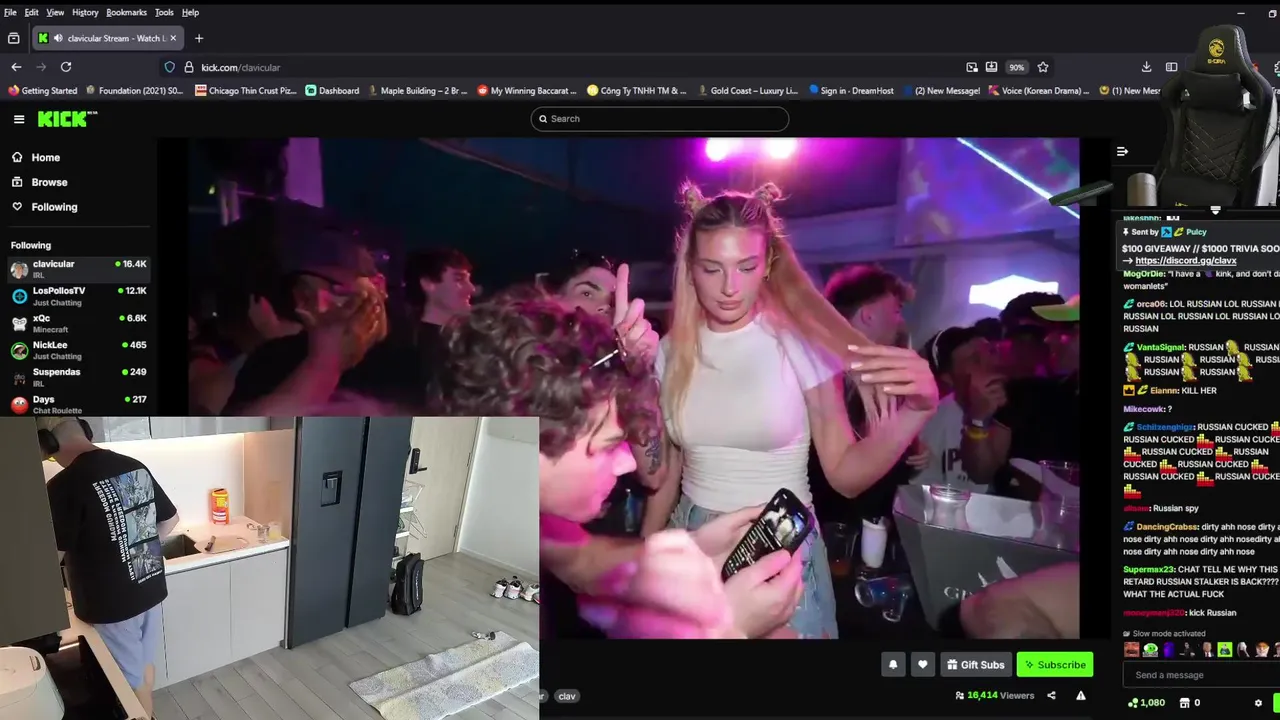
Task: Click the Firefox back arrow
Action: (16, 67)
